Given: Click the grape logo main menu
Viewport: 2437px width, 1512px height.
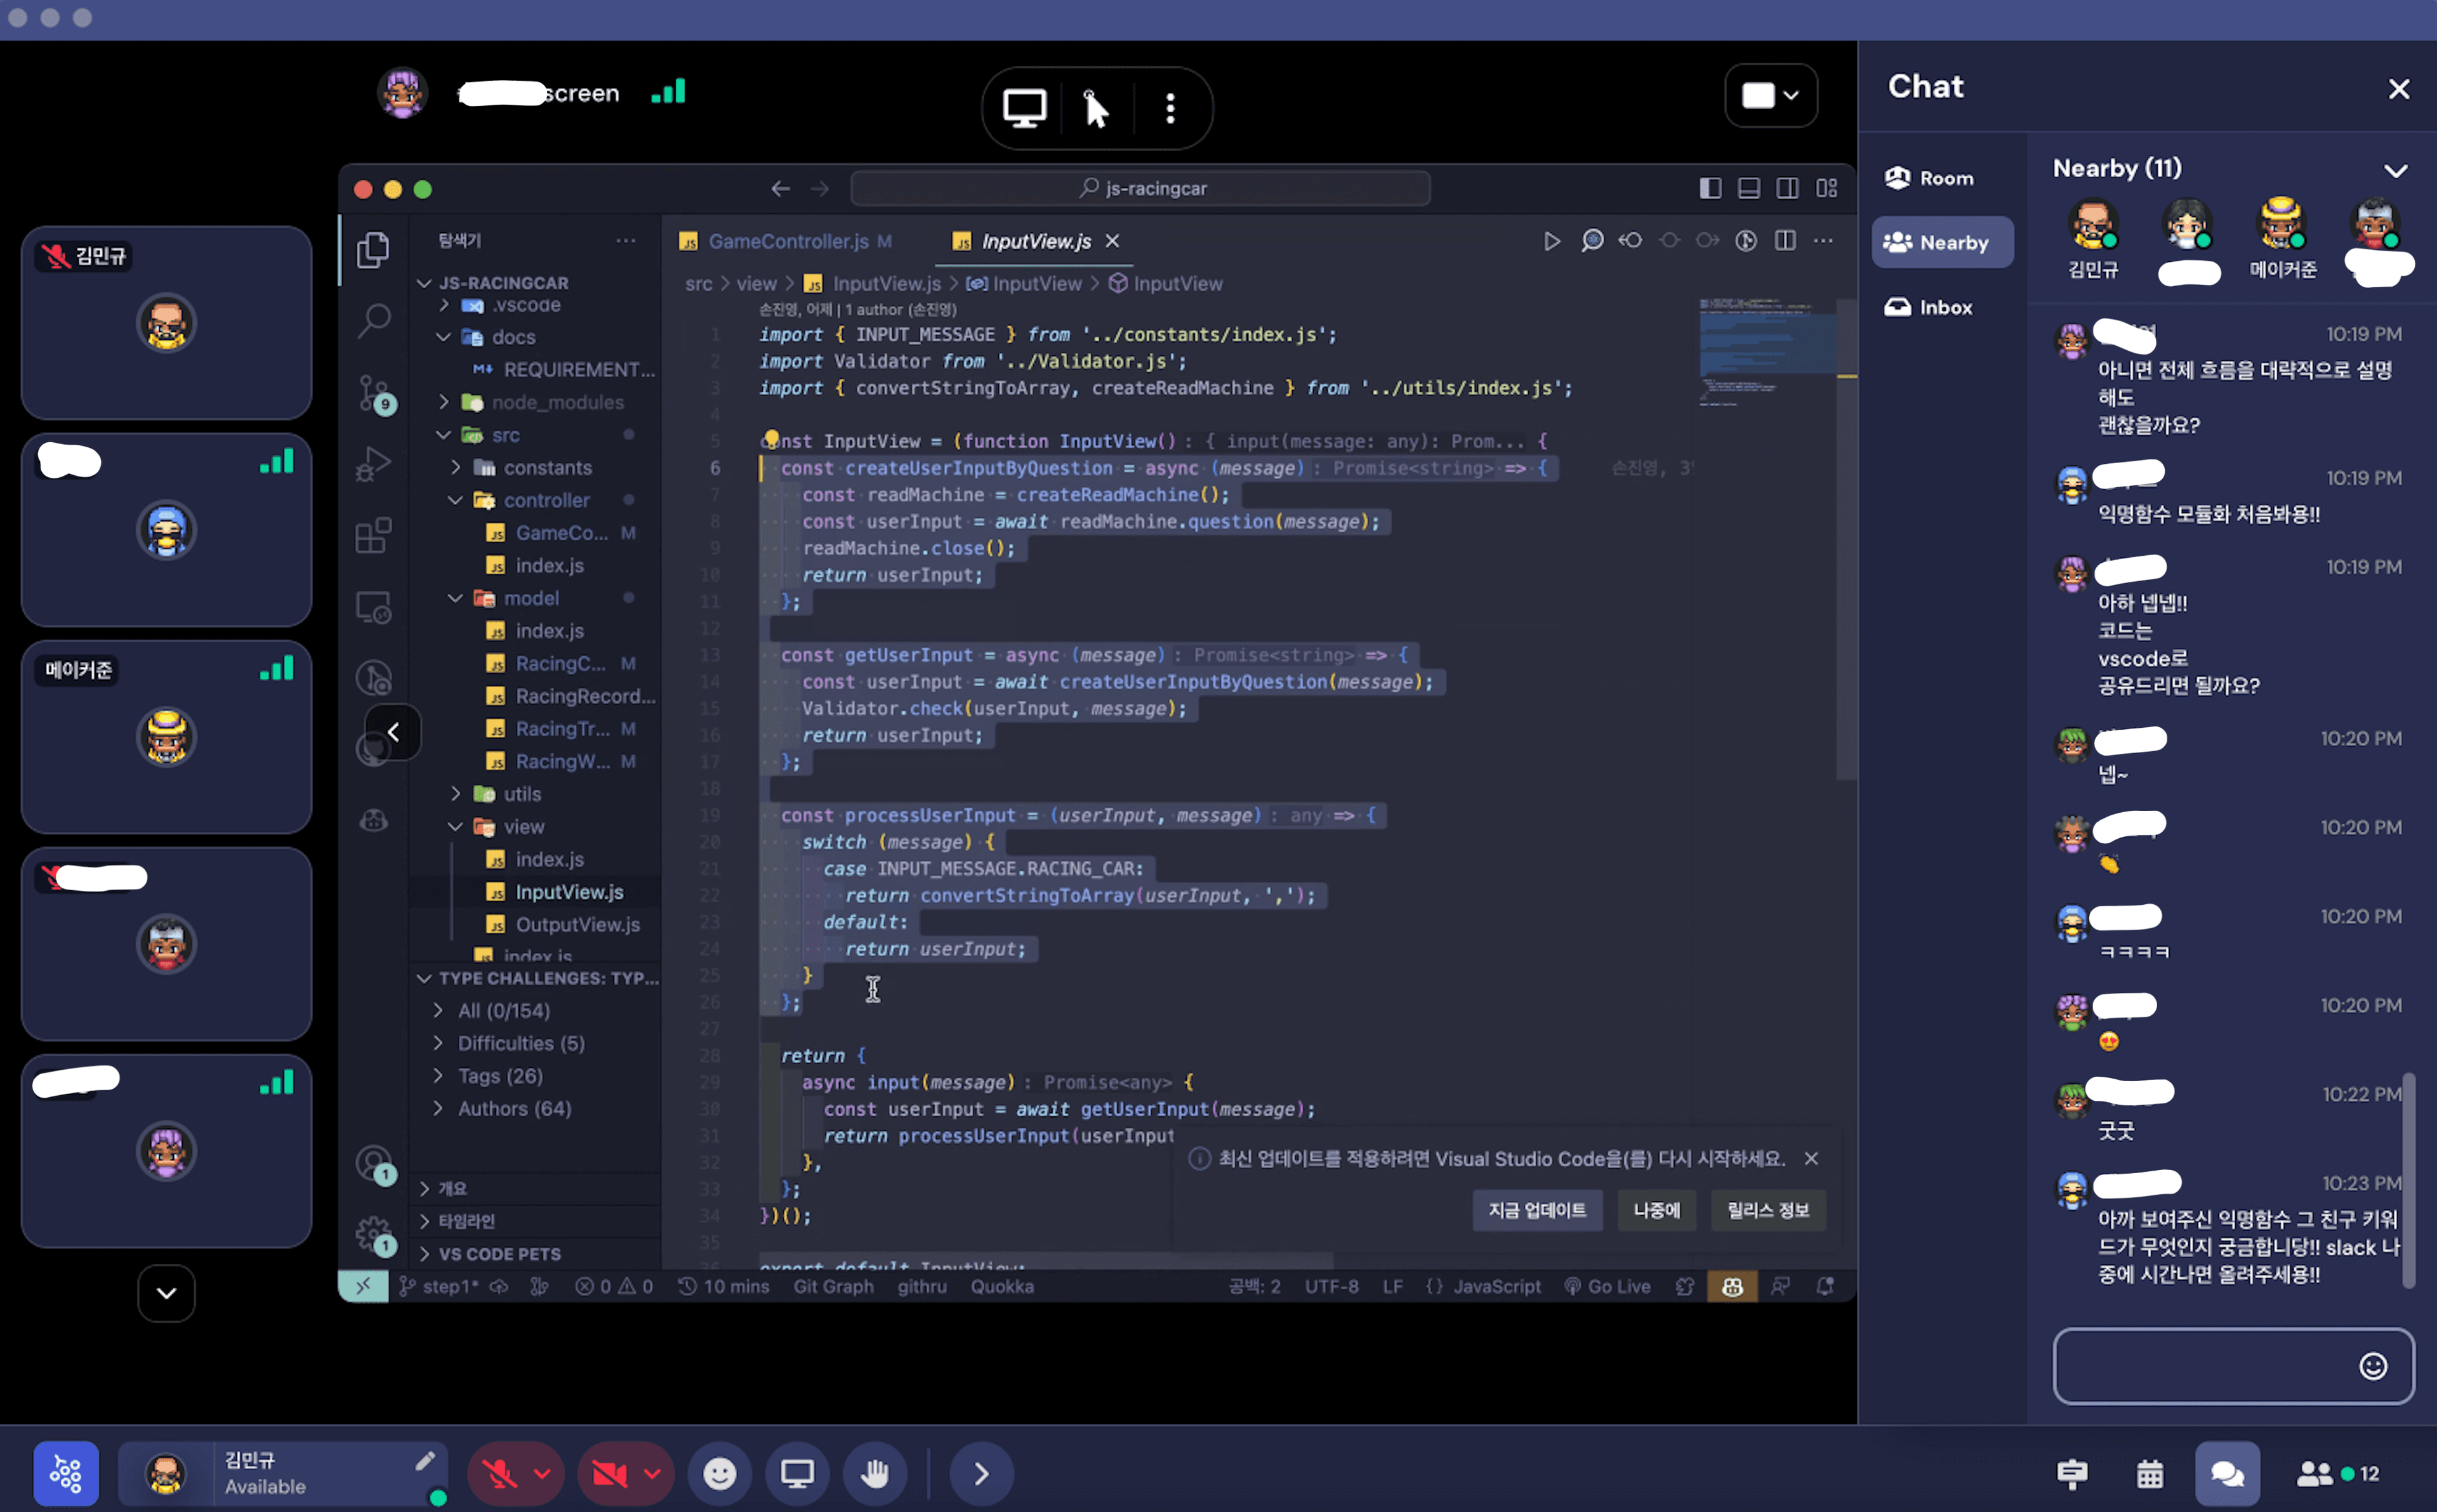Looking at the screenshot, I should click(x=66, y=1473).
